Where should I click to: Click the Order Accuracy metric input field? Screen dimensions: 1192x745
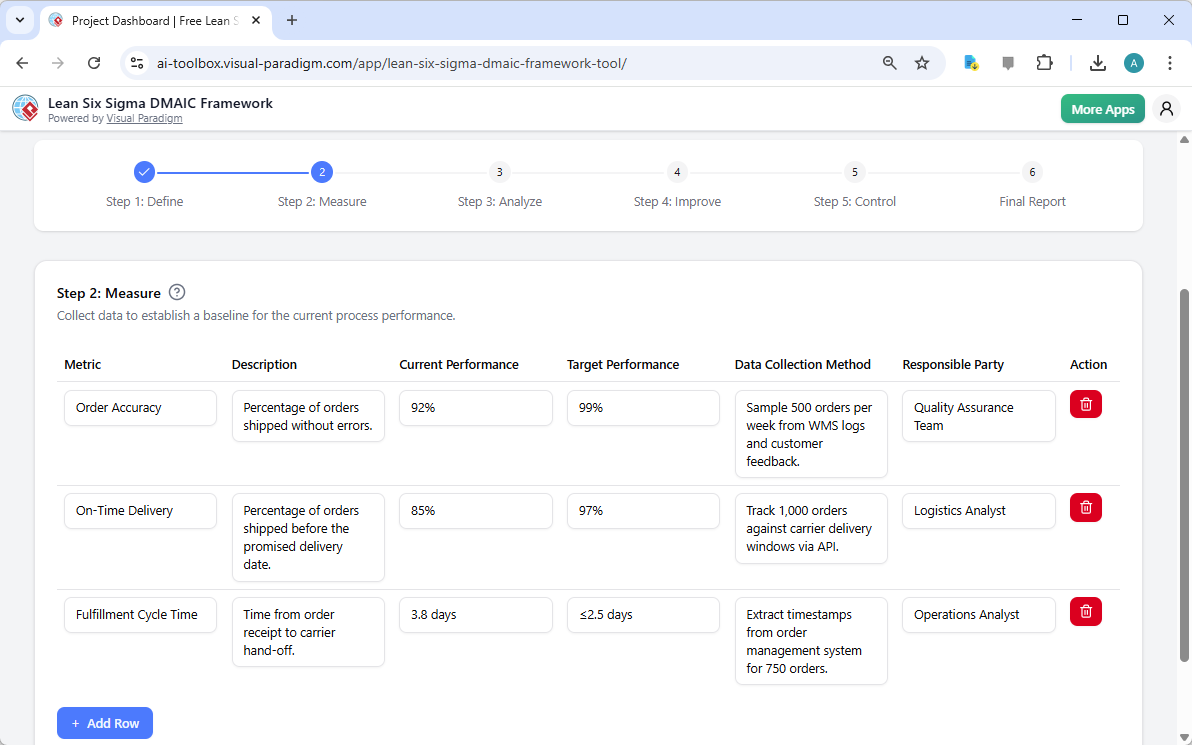pyautogui.click(x=140, y=407)
